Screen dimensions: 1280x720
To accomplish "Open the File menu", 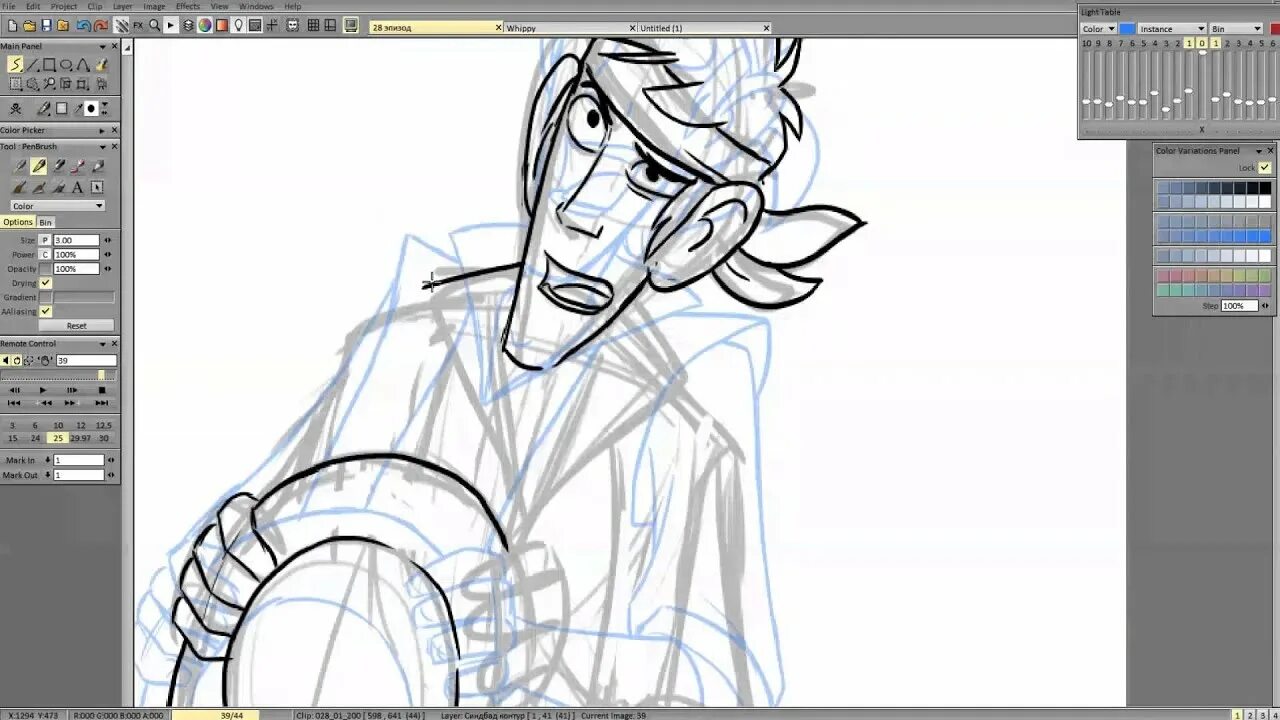I will [9, 6].
